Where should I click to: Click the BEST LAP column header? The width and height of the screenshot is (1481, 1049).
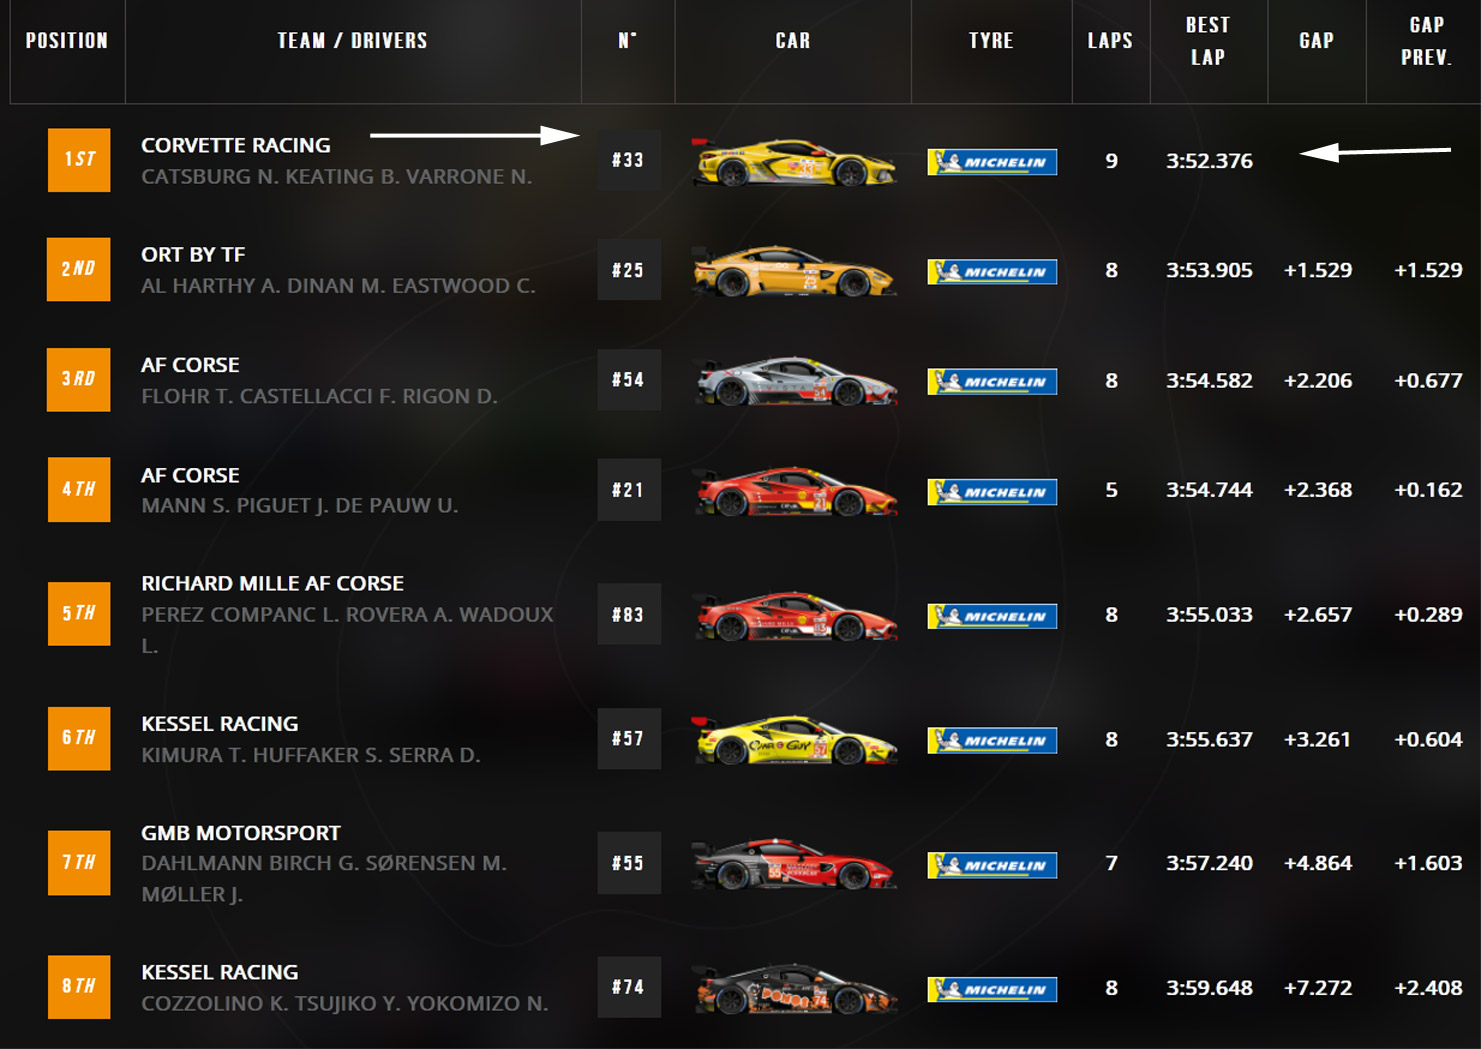click(x=1208, y=41)
